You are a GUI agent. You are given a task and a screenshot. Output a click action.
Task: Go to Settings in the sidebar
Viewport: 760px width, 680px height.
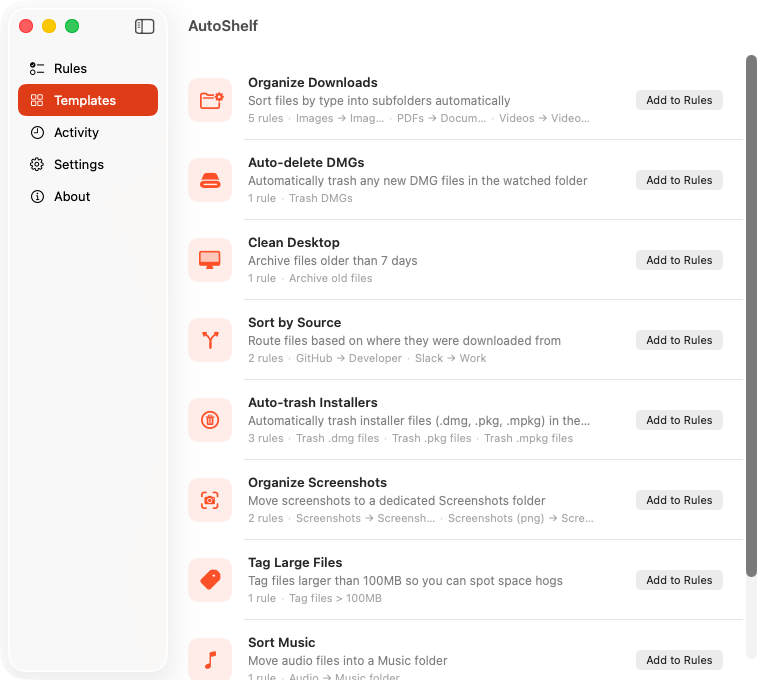pos(88,164)
